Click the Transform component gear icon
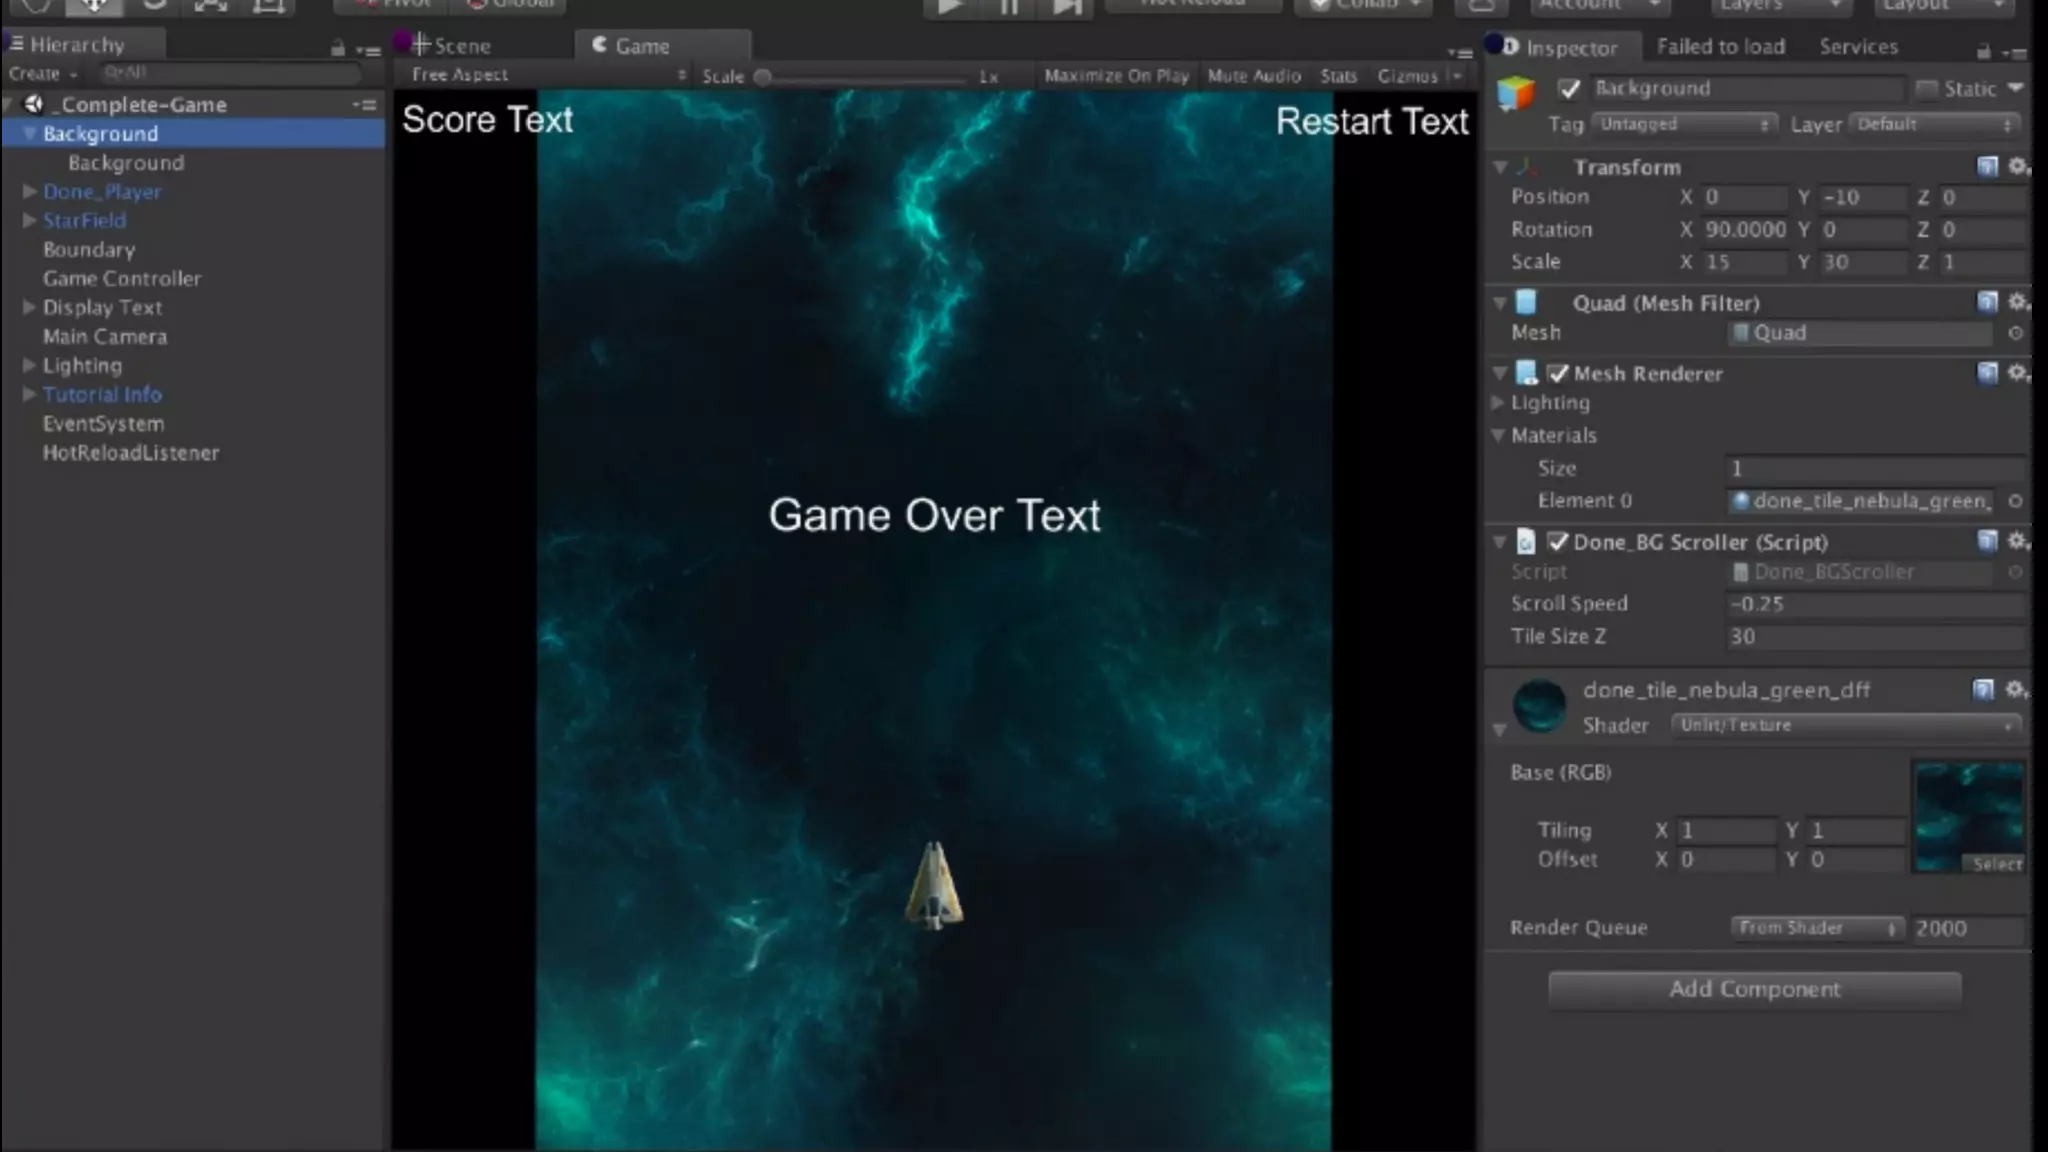2048x1152 pixels. (2018, 166)
